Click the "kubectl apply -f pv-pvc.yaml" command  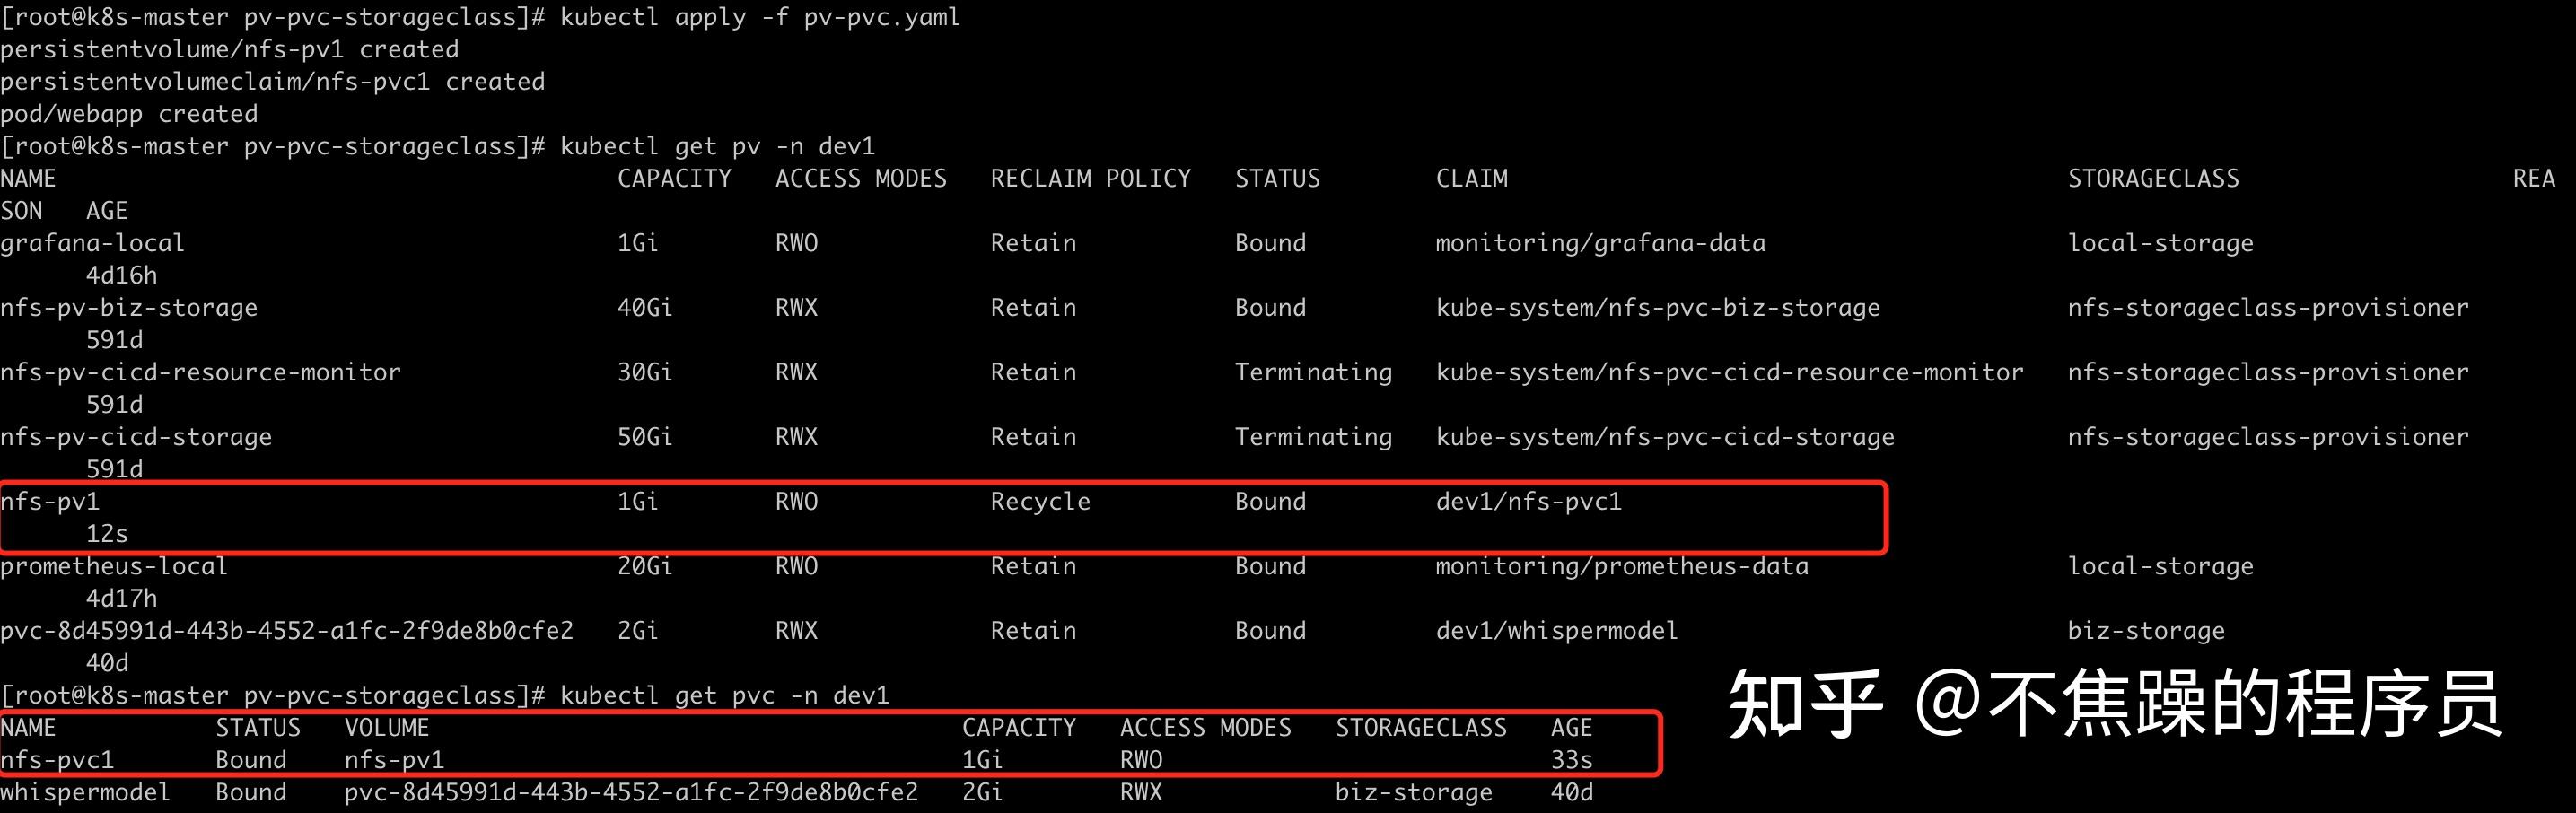(759, 17)
